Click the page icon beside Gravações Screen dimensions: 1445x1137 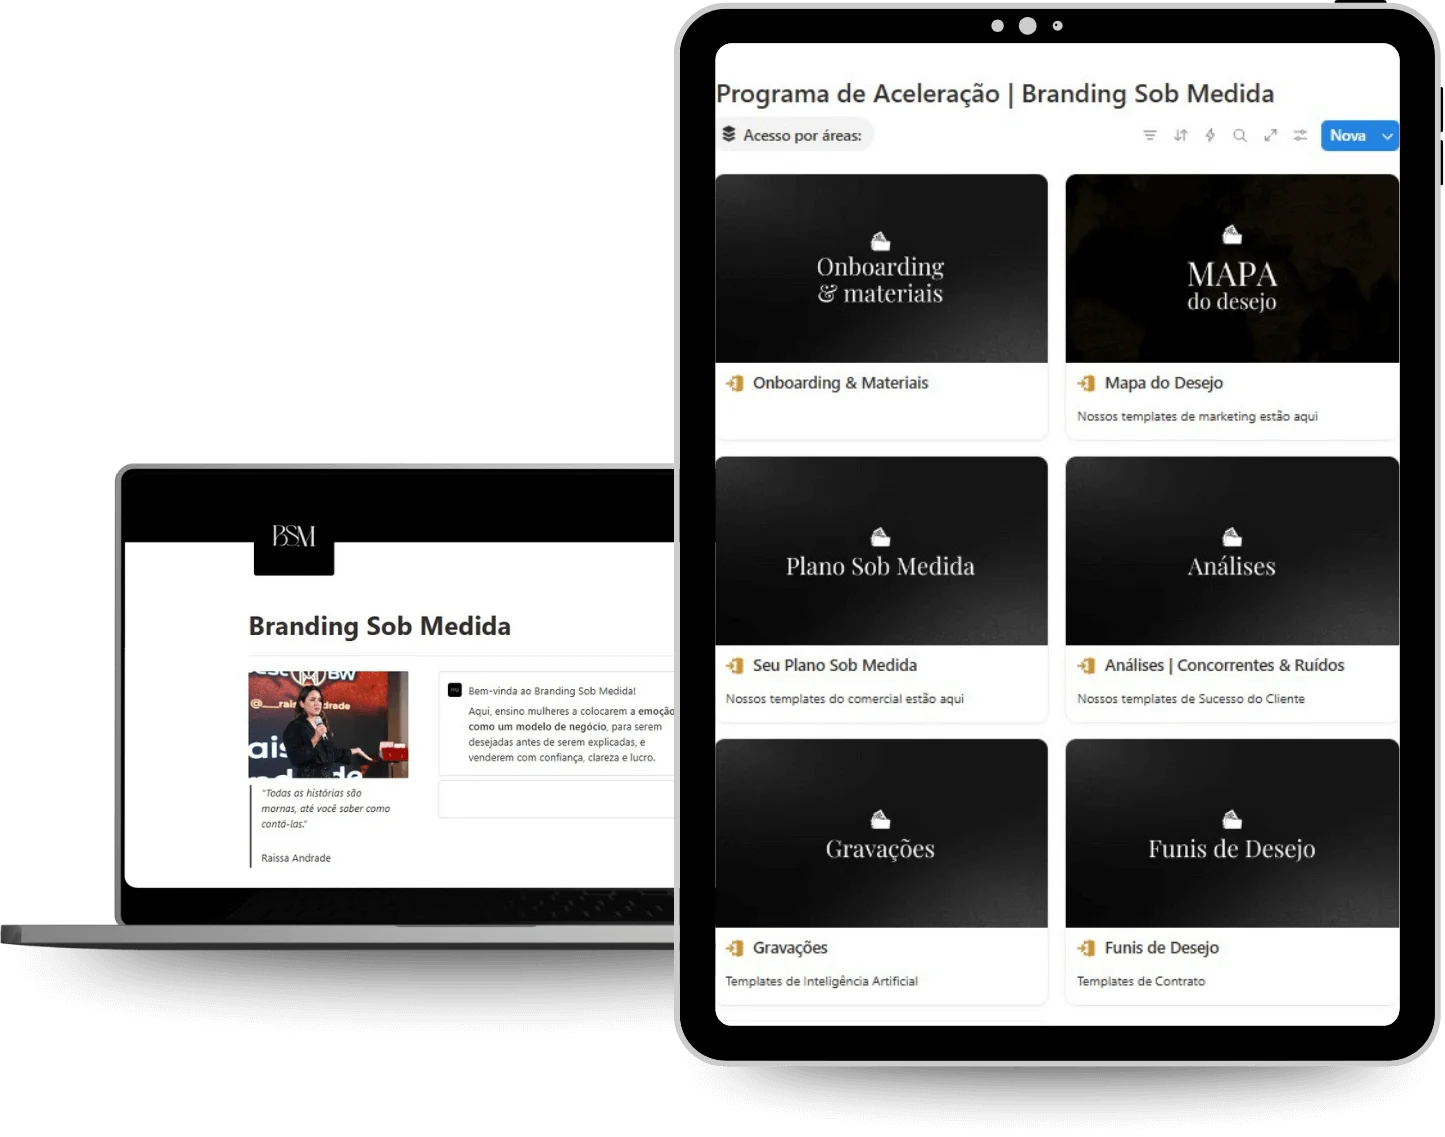coord(735,948)
